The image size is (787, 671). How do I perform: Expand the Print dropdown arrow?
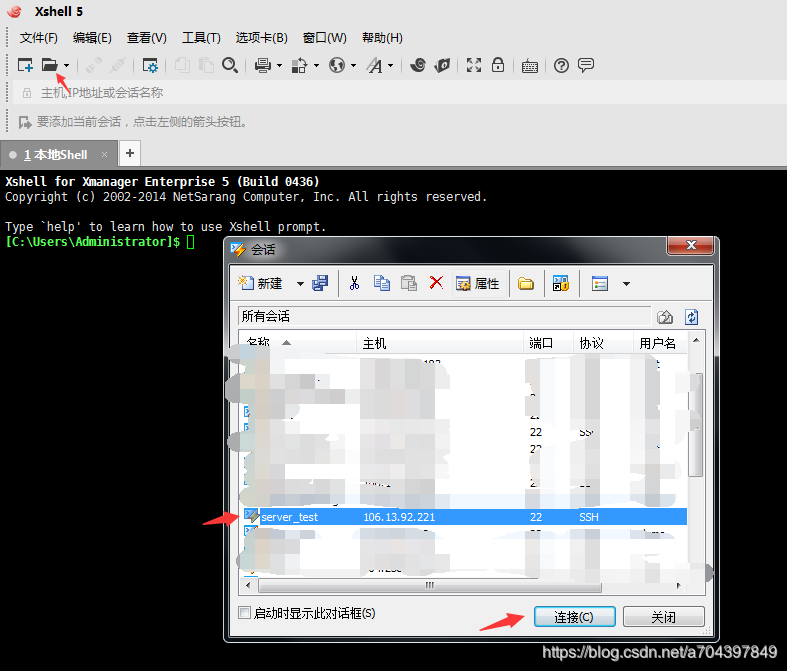coord(279,65)
